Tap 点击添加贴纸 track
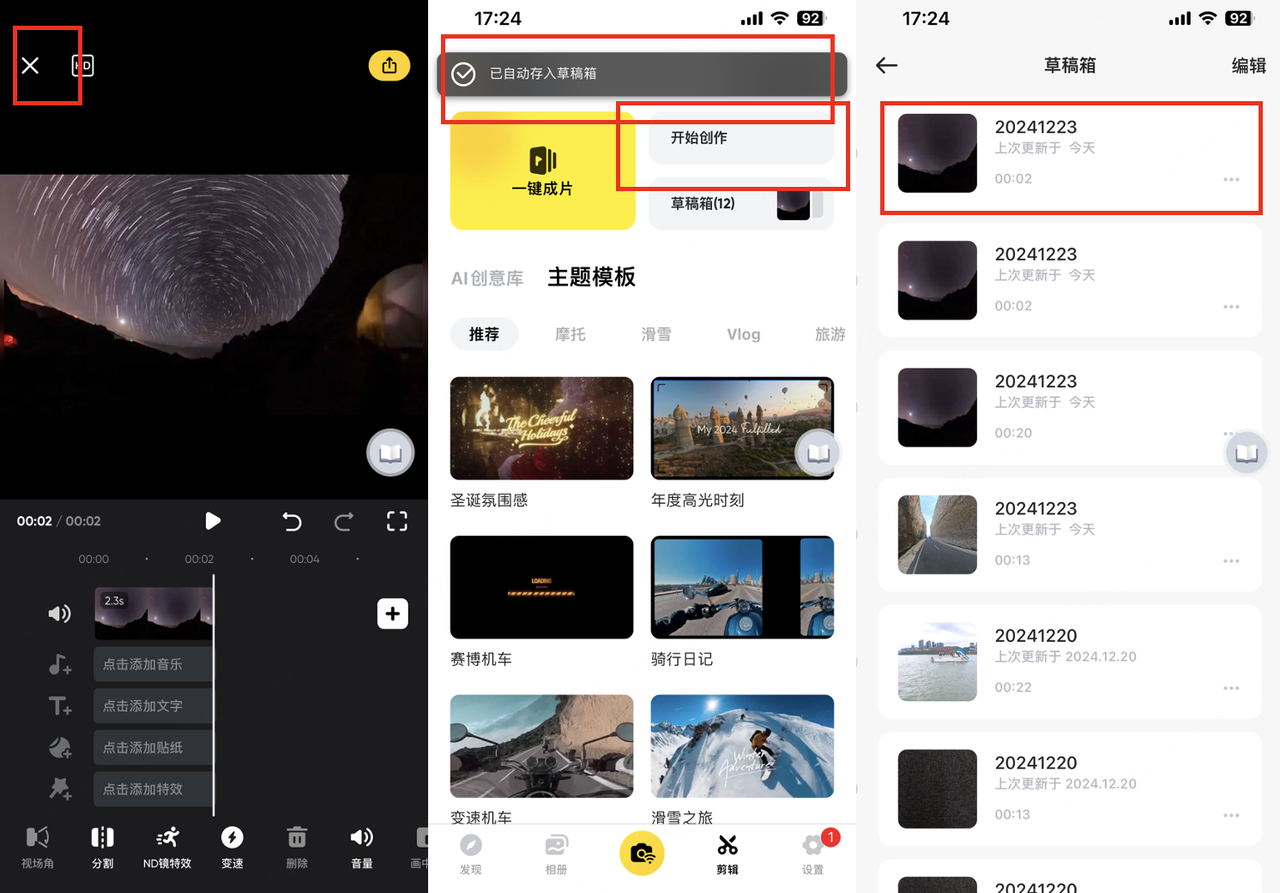The height and width of the screenshot is (893, 1280). tap(153, 747)
